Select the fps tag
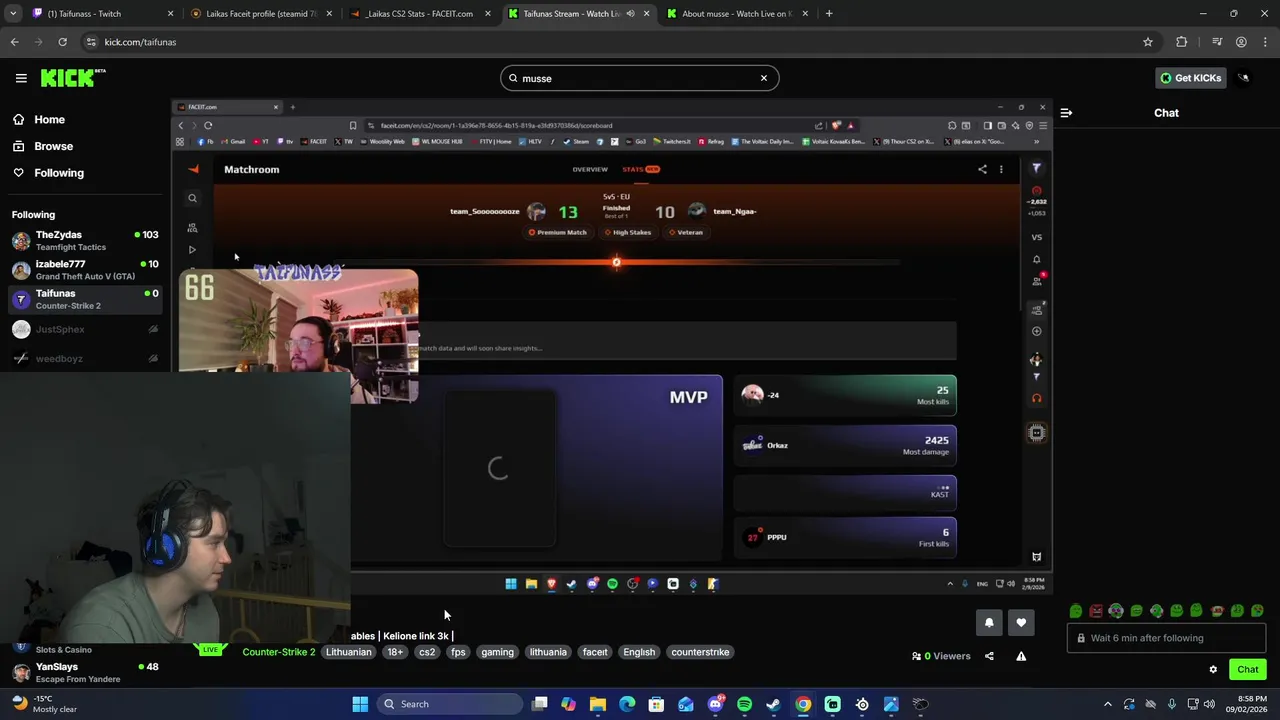The width and height of the screenshot is (1280, 720). [458, 652]
